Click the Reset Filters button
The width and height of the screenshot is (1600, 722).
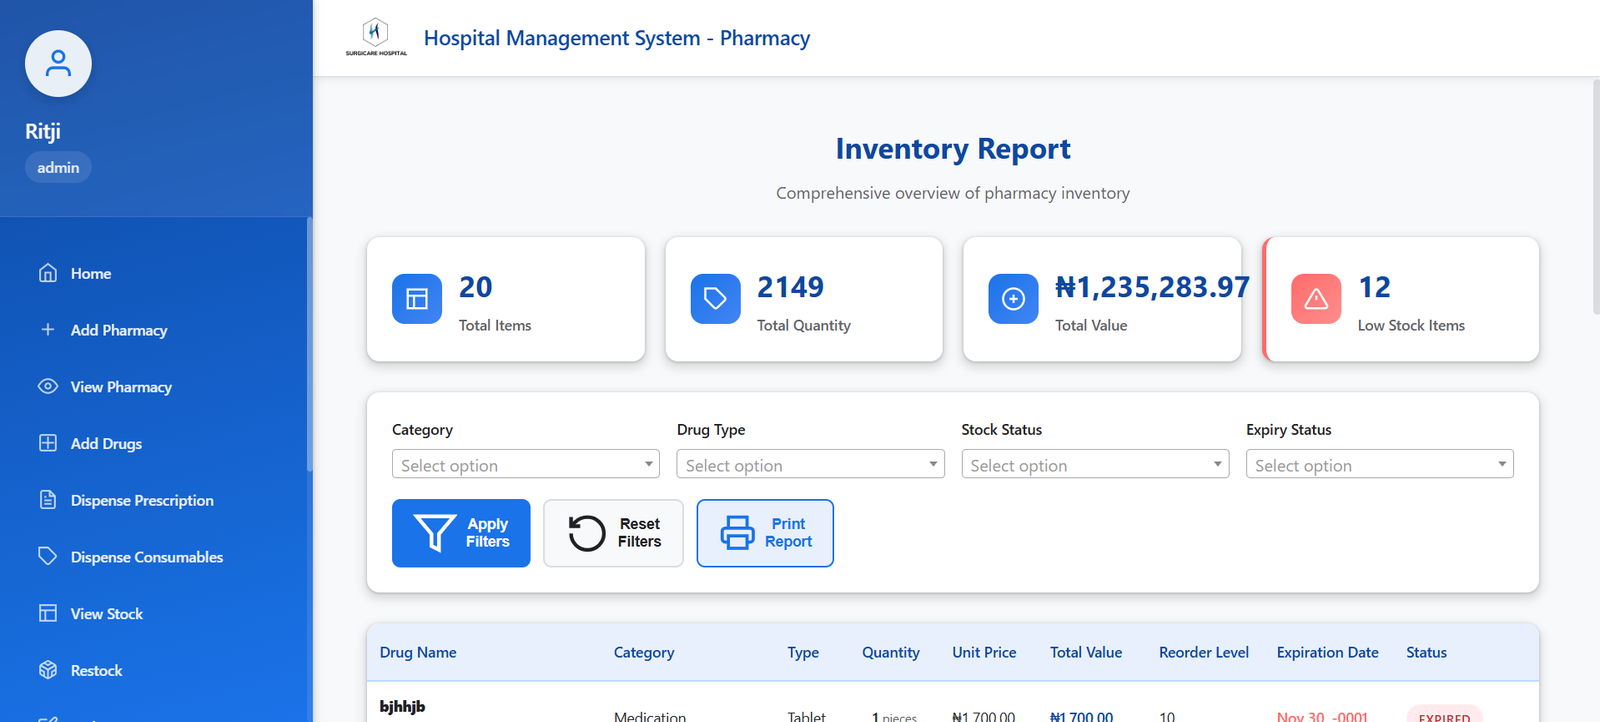coord(613,533)
